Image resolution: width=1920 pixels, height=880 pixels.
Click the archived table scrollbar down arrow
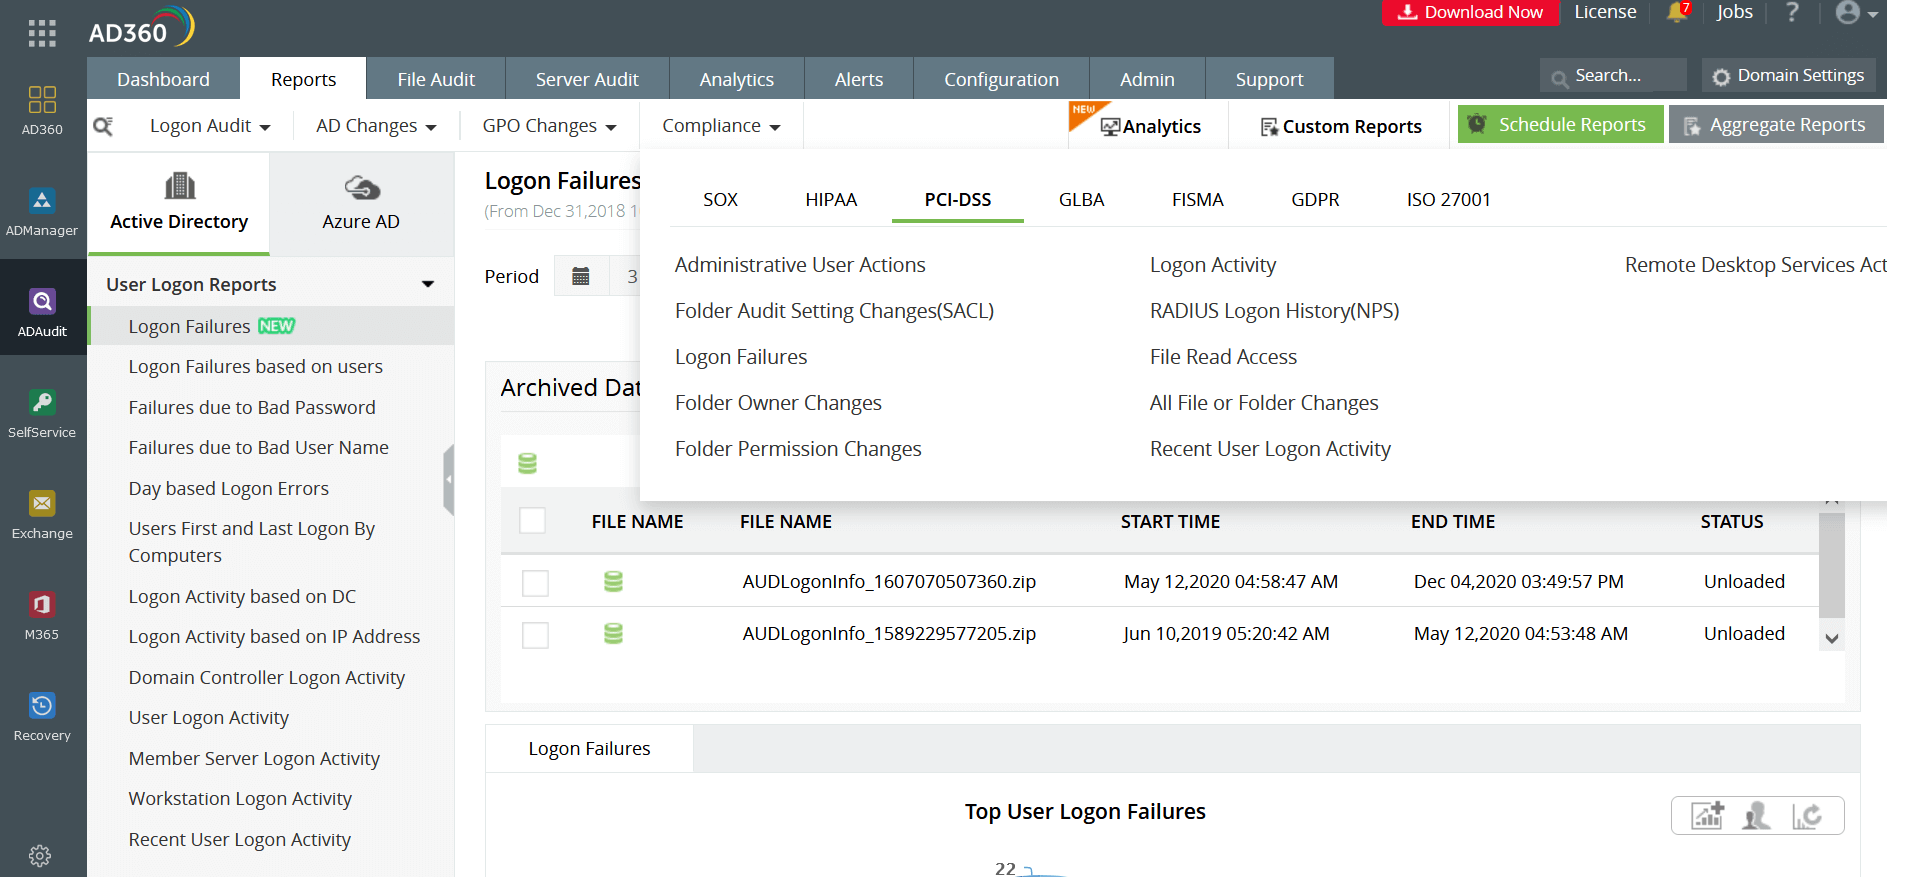(1832, 639)
